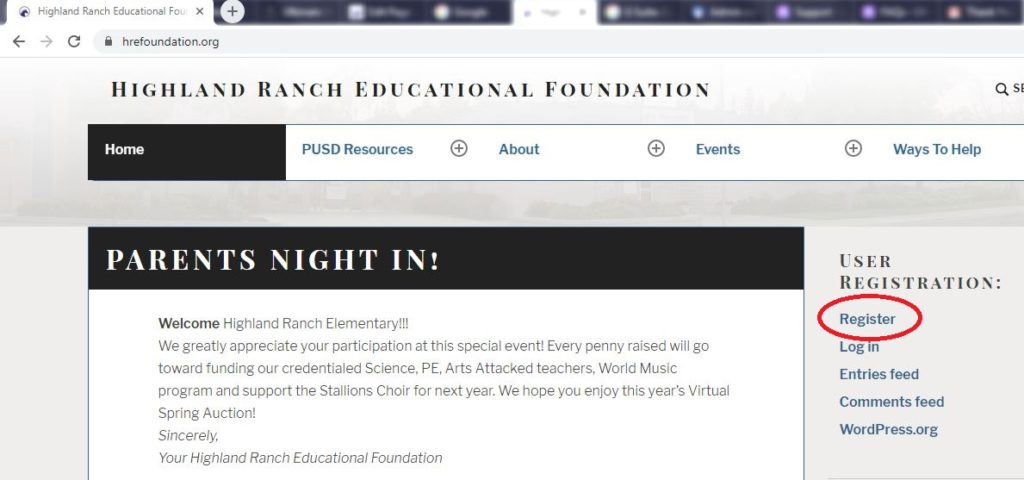Image resolution: width=1024 pixels, height=480 pixels.
Task: Expand the Events submenu
Action: [853, 149]
